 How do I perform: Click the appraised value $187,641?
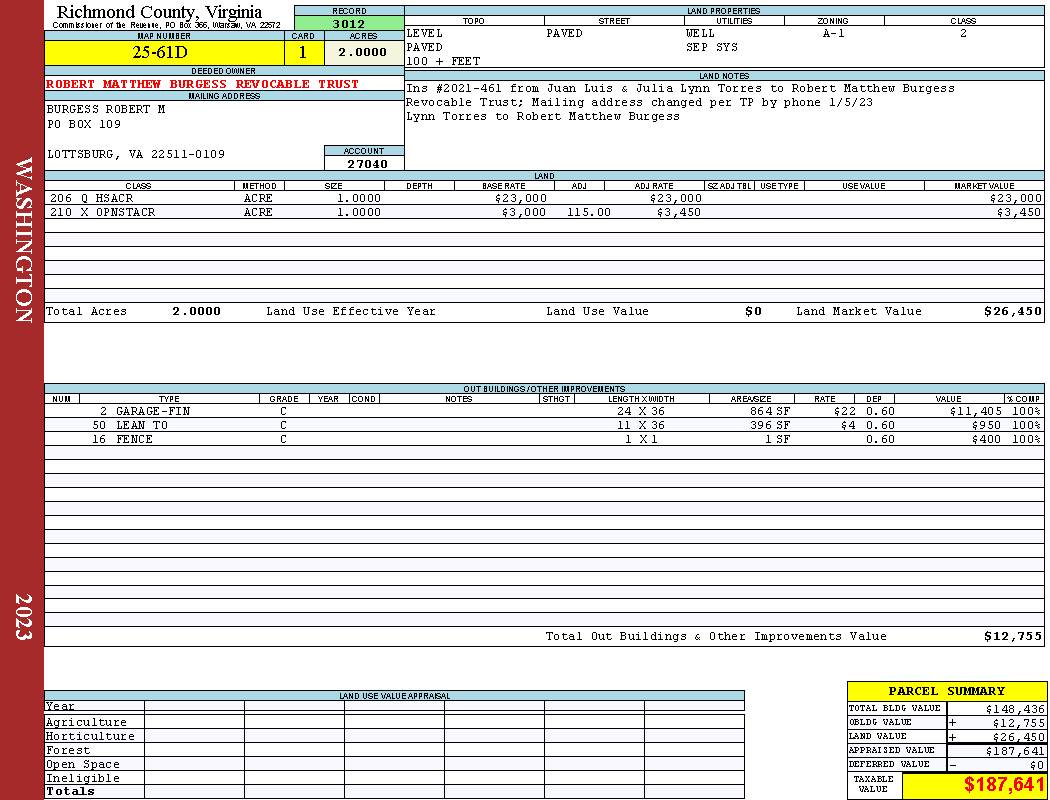[x=1015, y=751]
